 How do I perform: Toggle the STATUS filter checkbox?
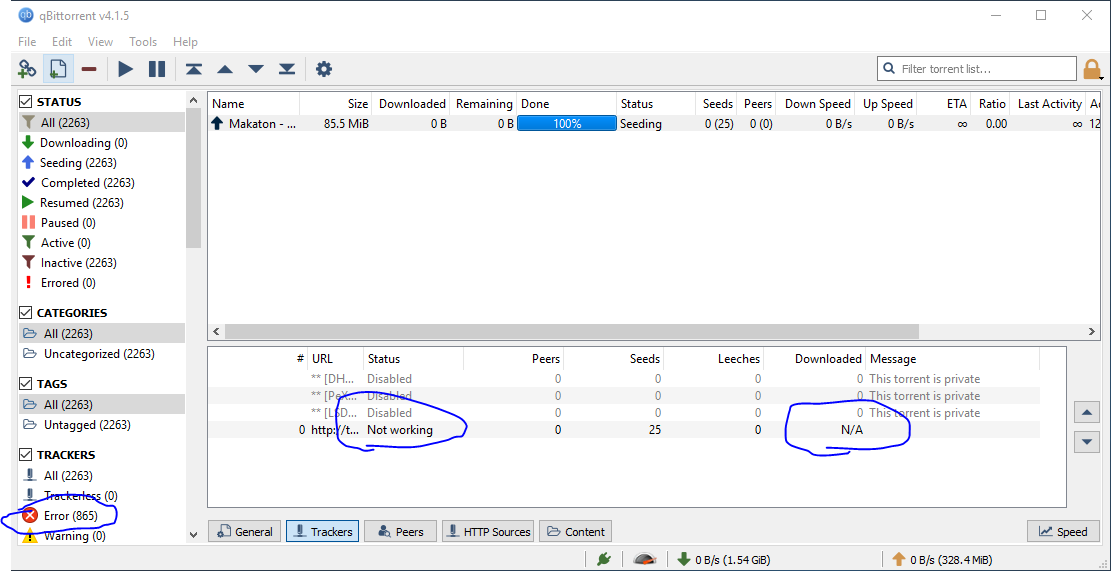tap(26, 102)
